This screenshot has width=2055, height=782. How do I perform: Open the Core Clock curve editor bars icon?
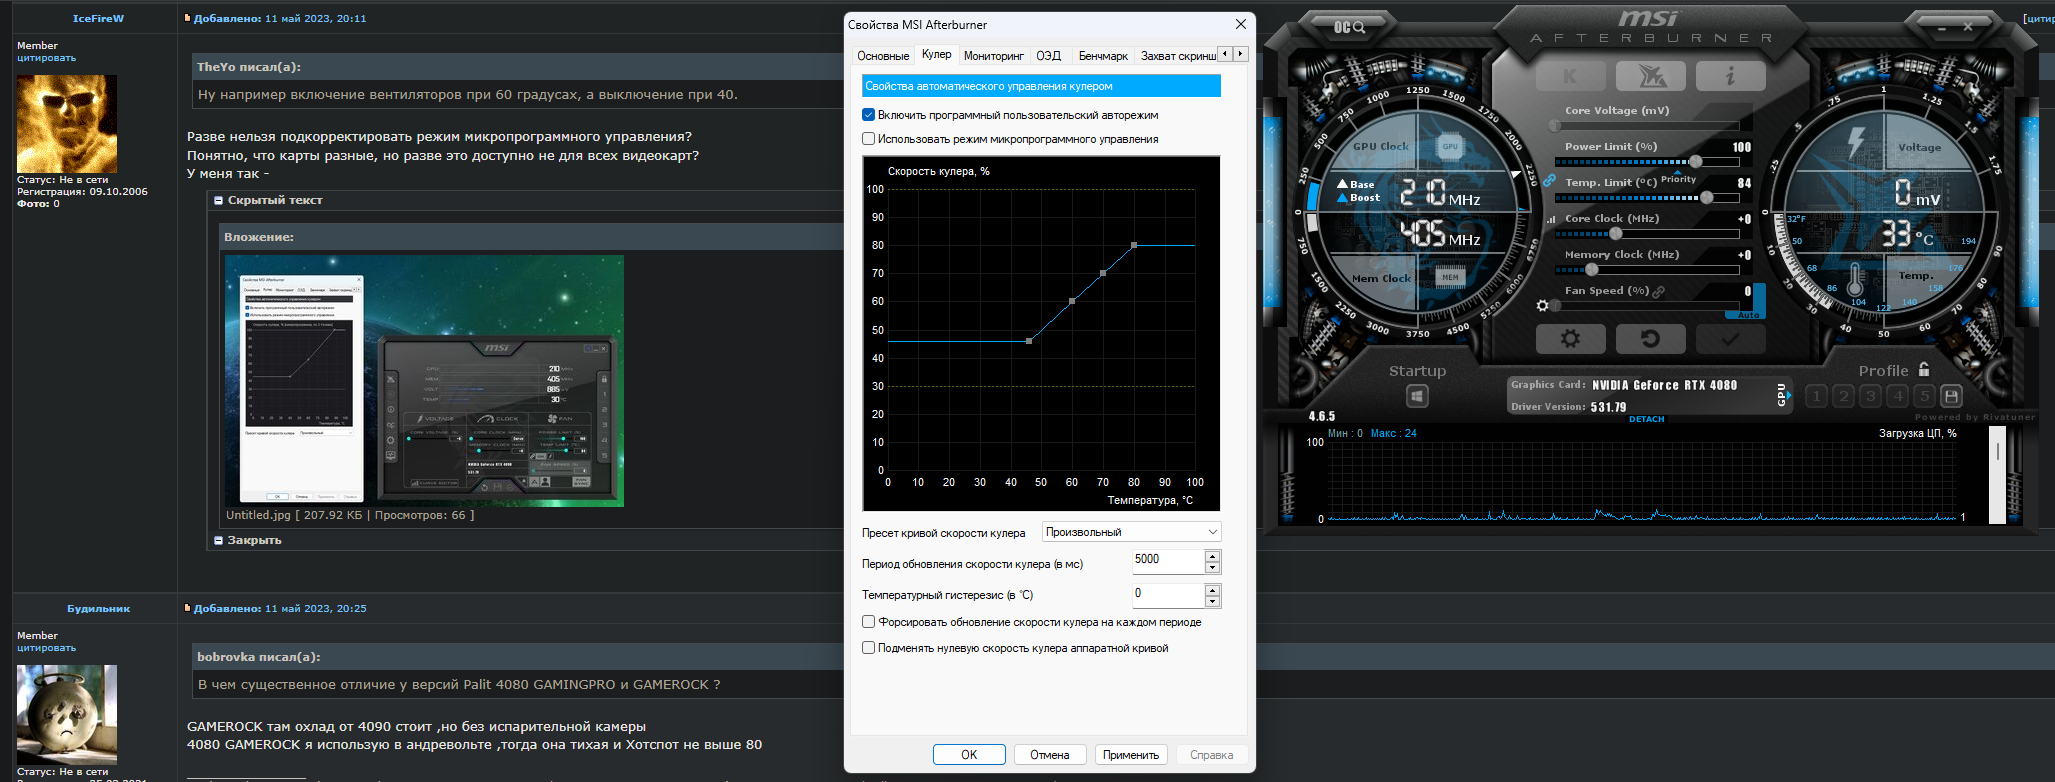point(1551,219)
